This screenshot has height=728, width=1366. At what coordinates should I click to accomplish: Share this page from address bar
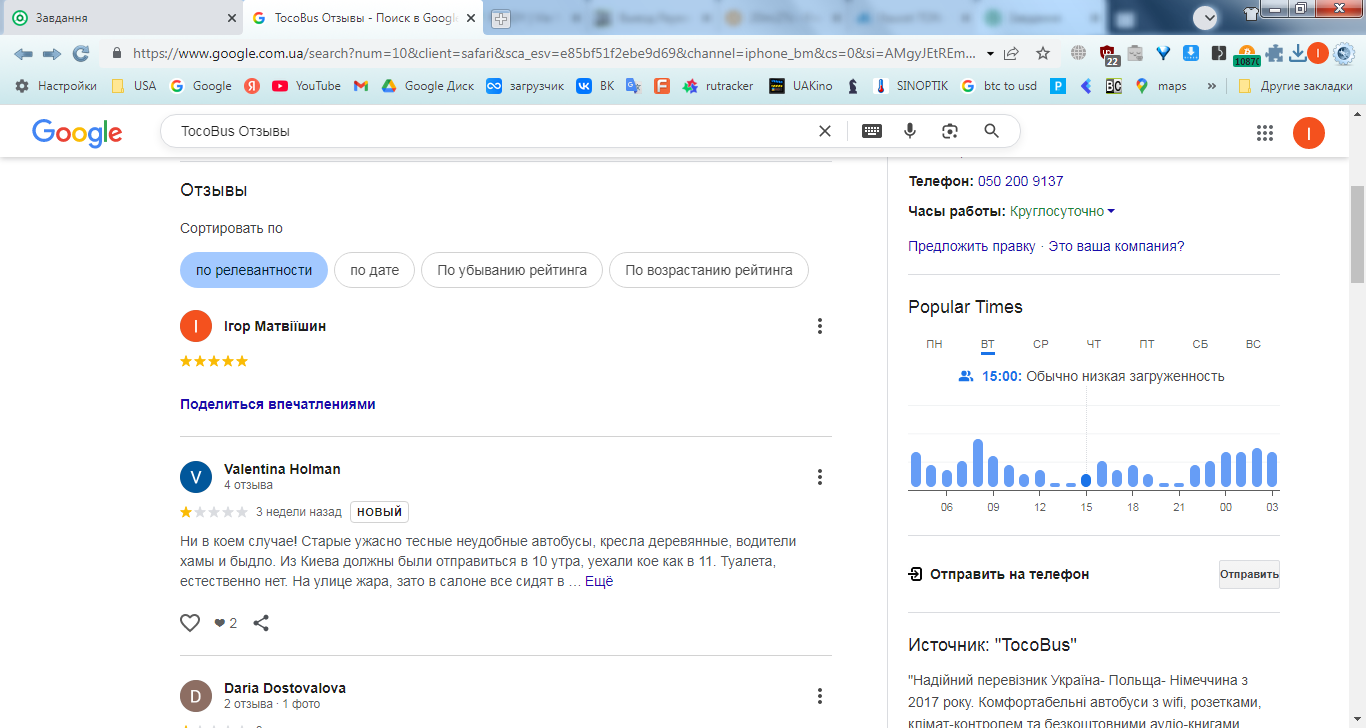pyautogui.click(x=1012, y=53)
